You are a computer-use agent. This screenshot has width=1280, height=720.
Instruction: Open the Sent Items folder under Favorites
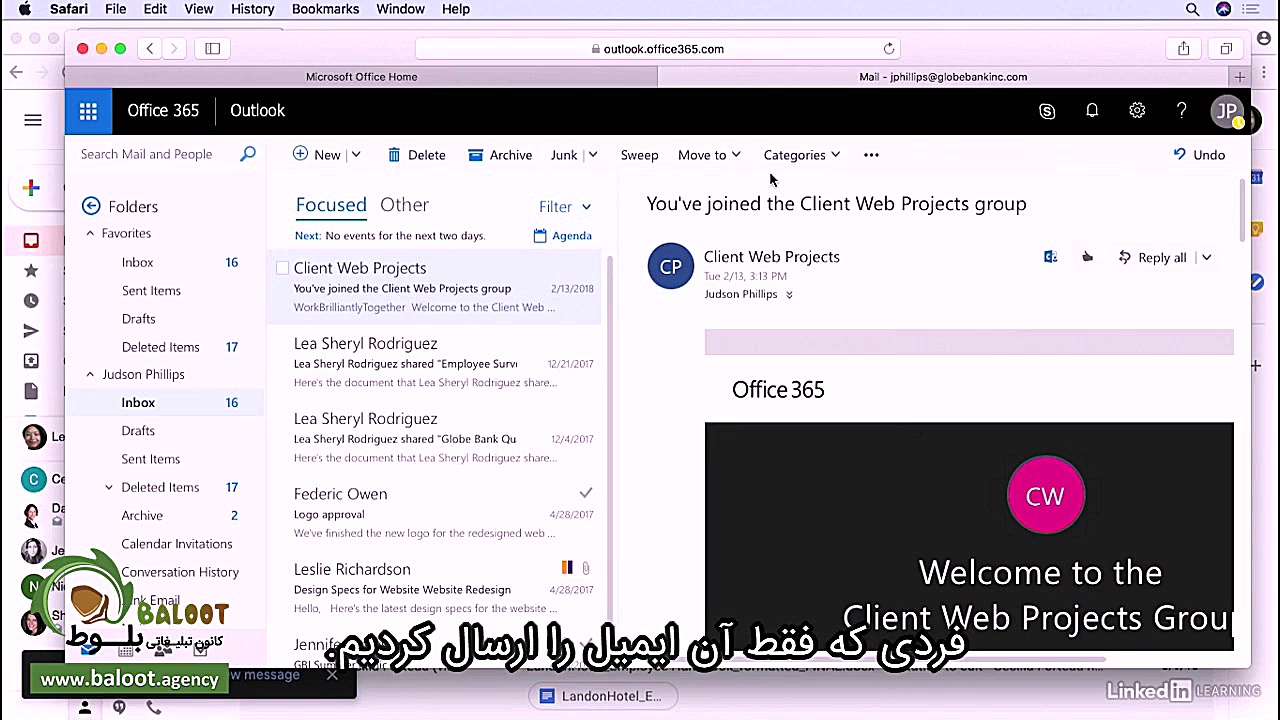click(x=151, y=290)
